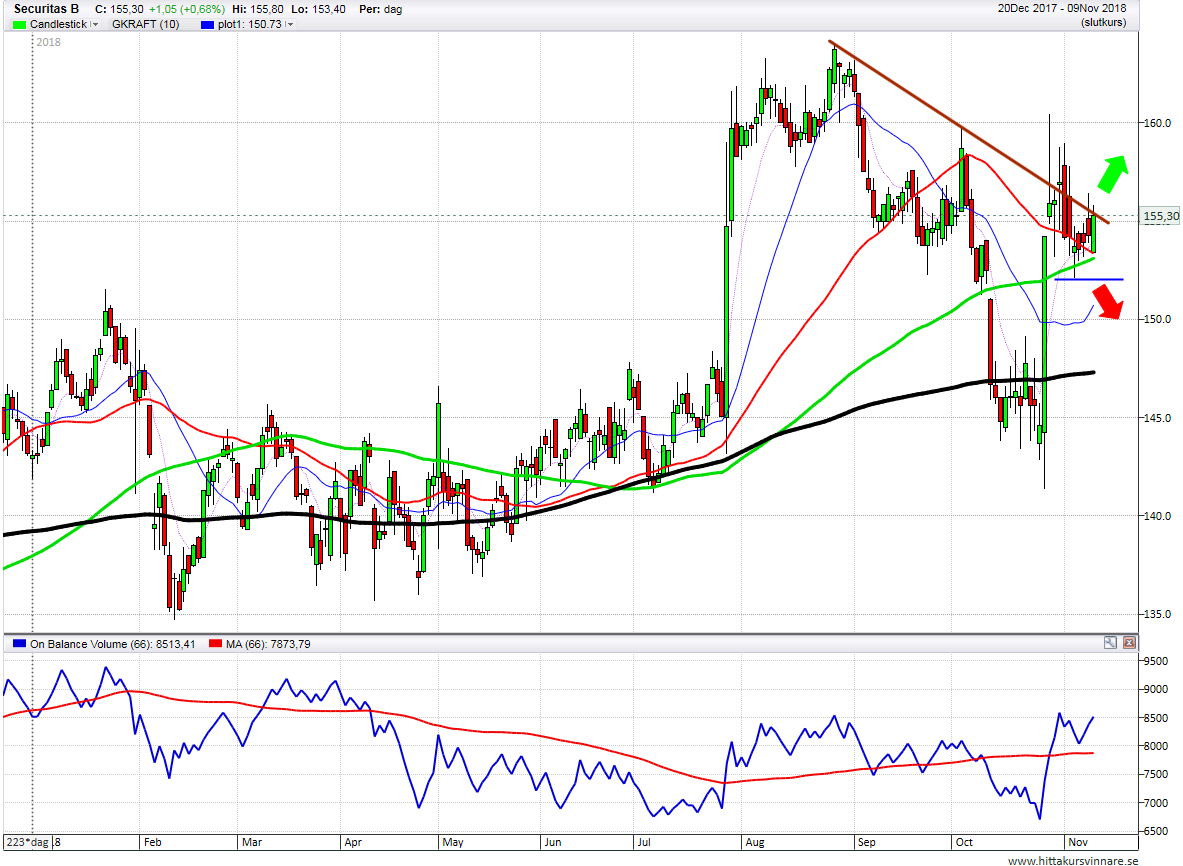Click the blue On Balance Volume swatch

20,643
